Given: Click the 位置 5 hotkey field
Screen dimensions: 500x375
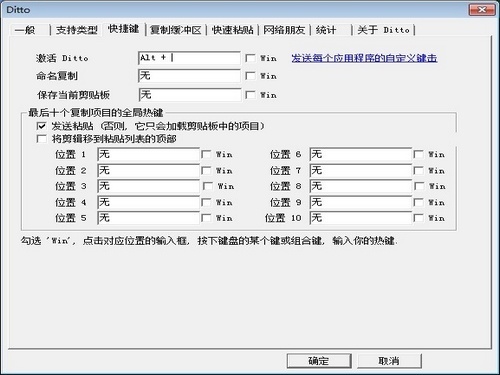Looking at the screenshot, I should click(x=148, y=218).
